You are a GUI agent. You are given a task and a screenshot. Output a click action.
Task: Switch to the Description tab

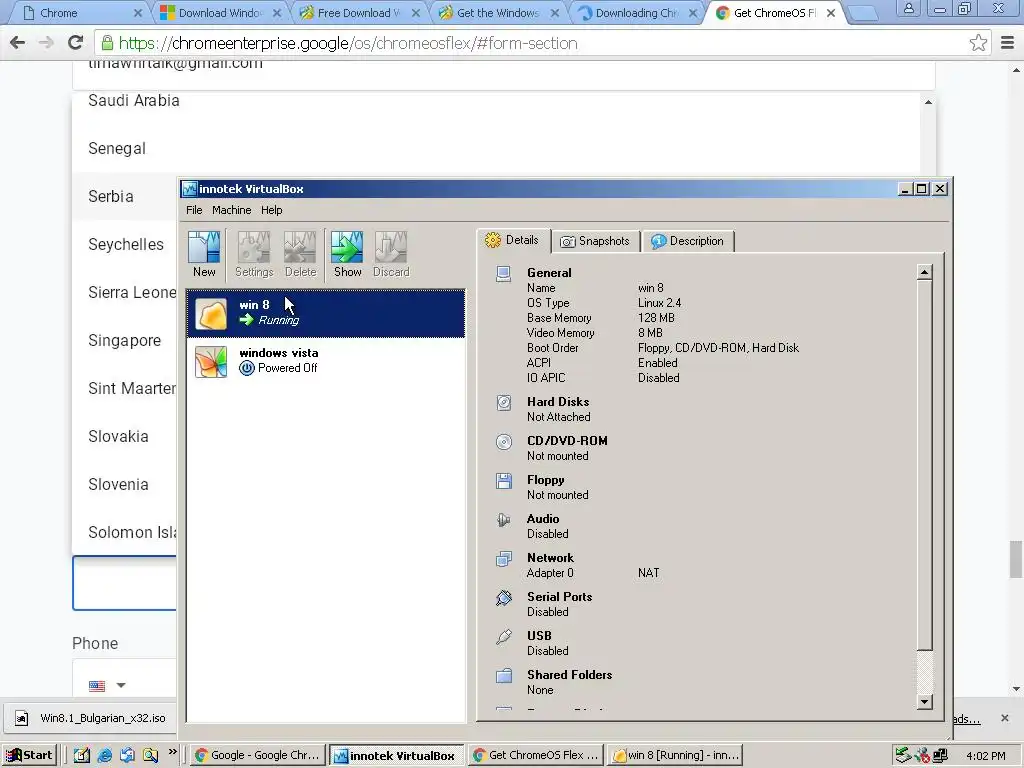688,241
